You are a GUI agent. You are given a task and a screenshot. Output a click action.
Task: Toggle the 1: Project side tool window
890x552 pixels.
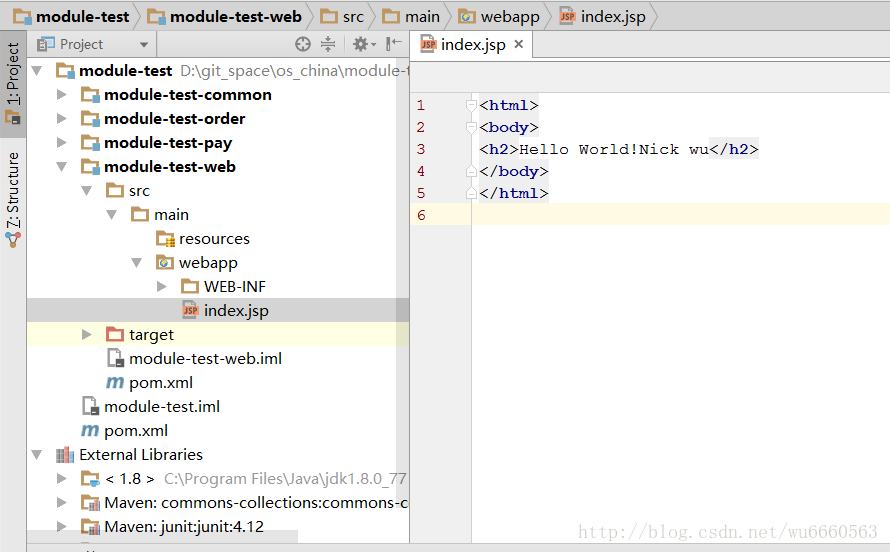[13, 82]
